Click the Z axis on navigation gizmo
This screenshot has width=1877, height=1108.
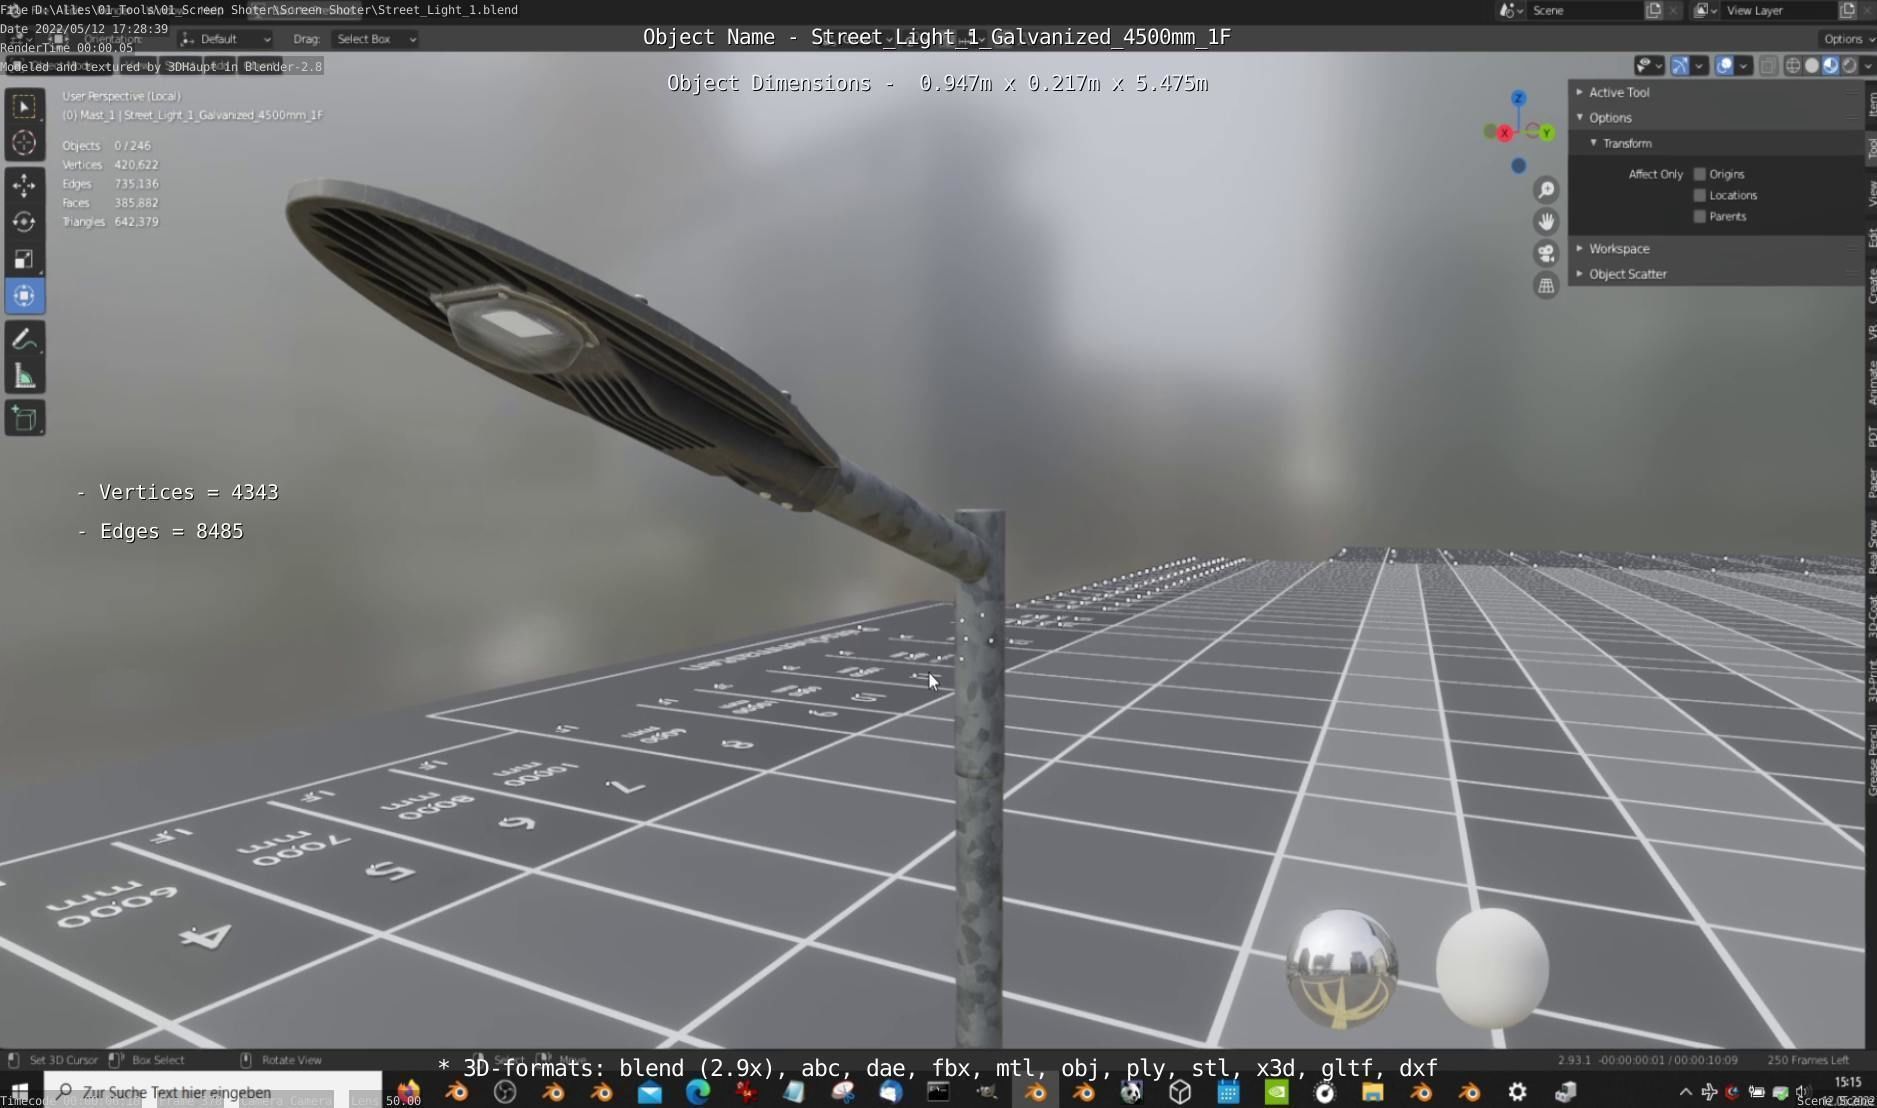[1518, 98]
